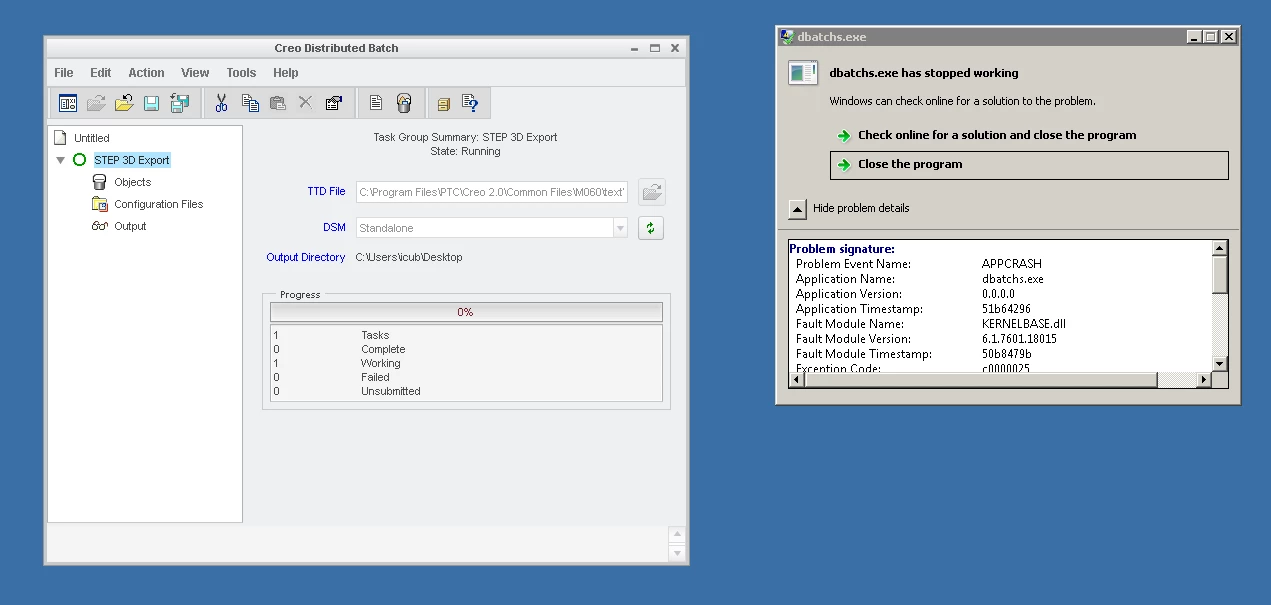This screenshot has width=1271, height=605.
Task: Click the properties icon next to delete
Action: click(334, 103)
